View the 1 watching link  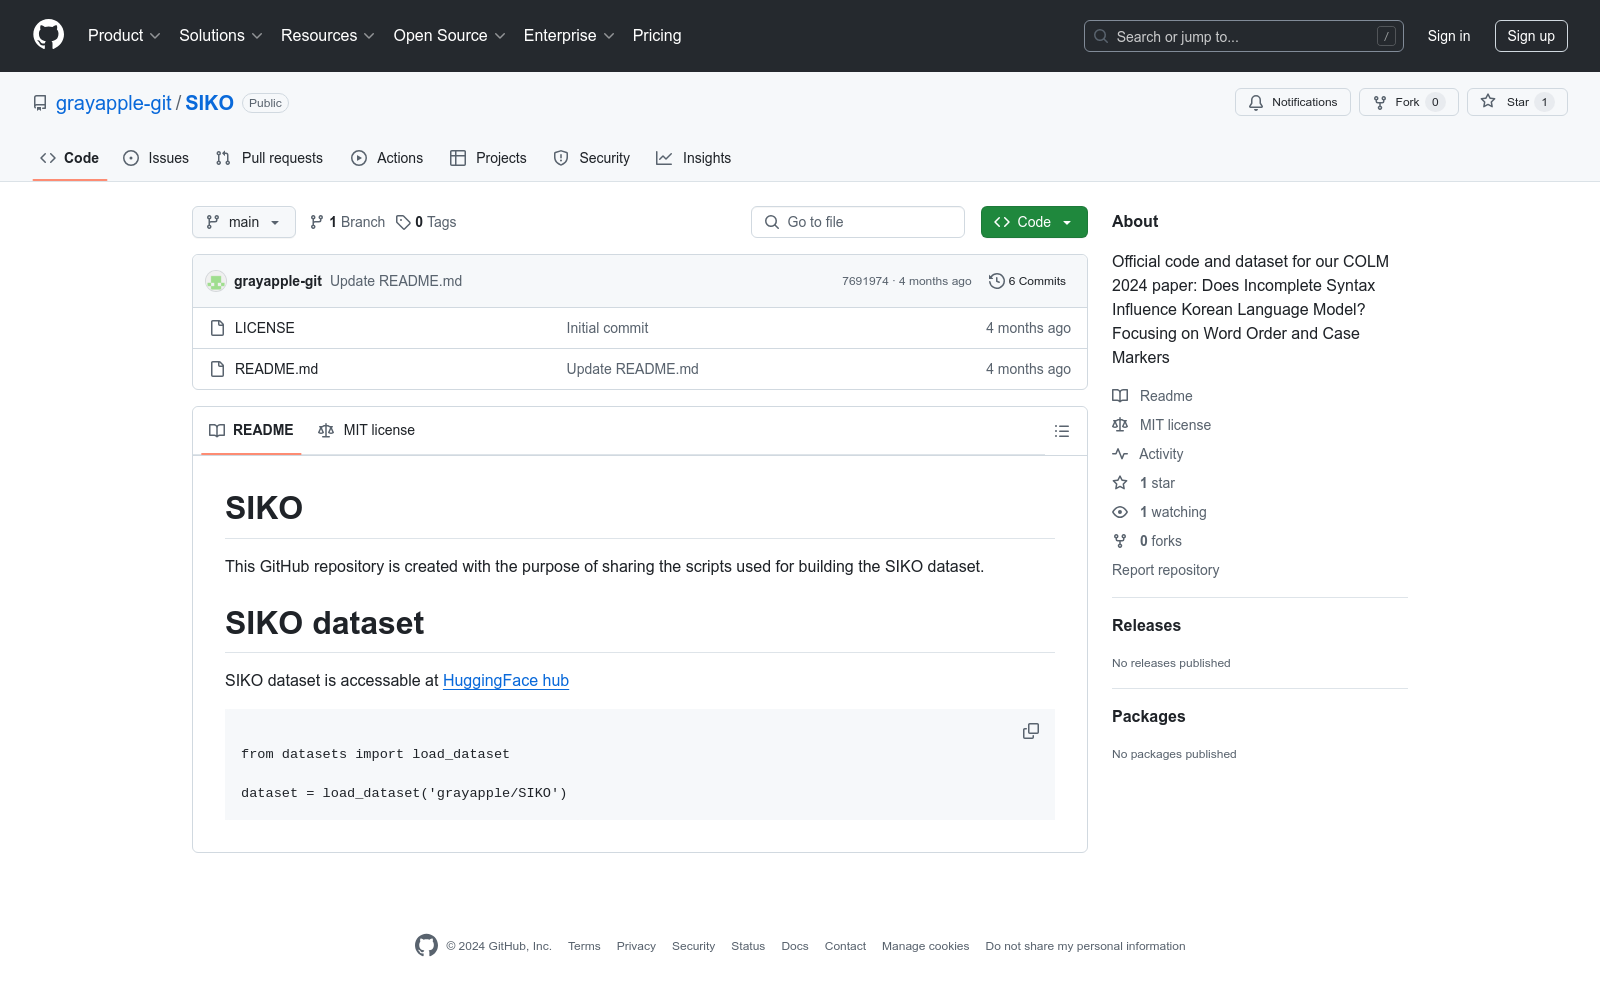tap(1160, 512)
